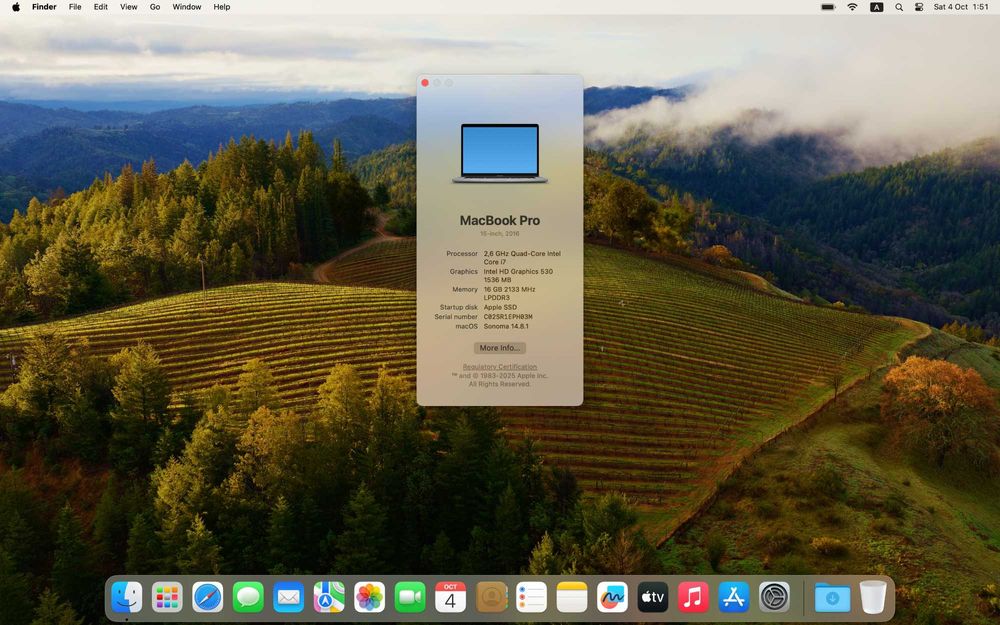Open Finder from the dock

click(x=127, y=598)
